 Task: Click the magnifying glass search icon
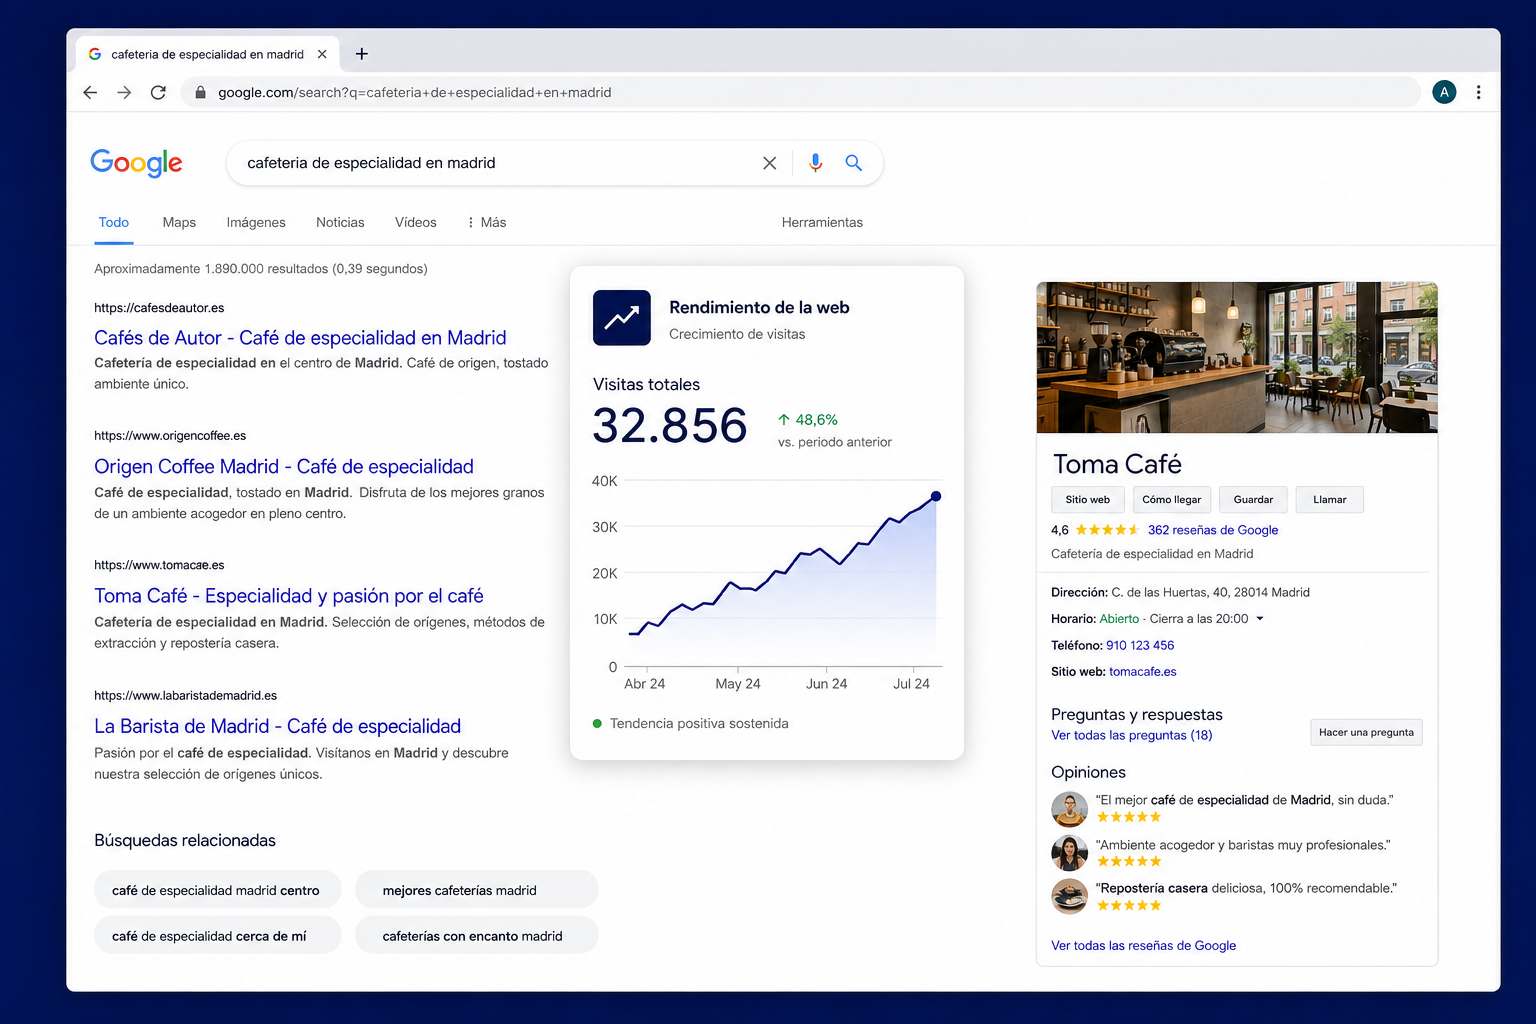click(853, 163)
